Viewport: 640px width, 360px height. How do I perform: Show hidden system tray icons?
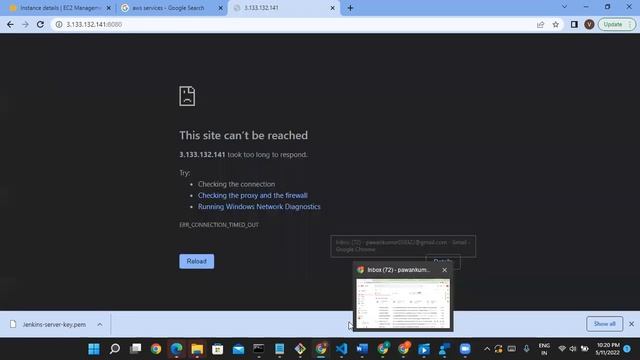[487, 349]
